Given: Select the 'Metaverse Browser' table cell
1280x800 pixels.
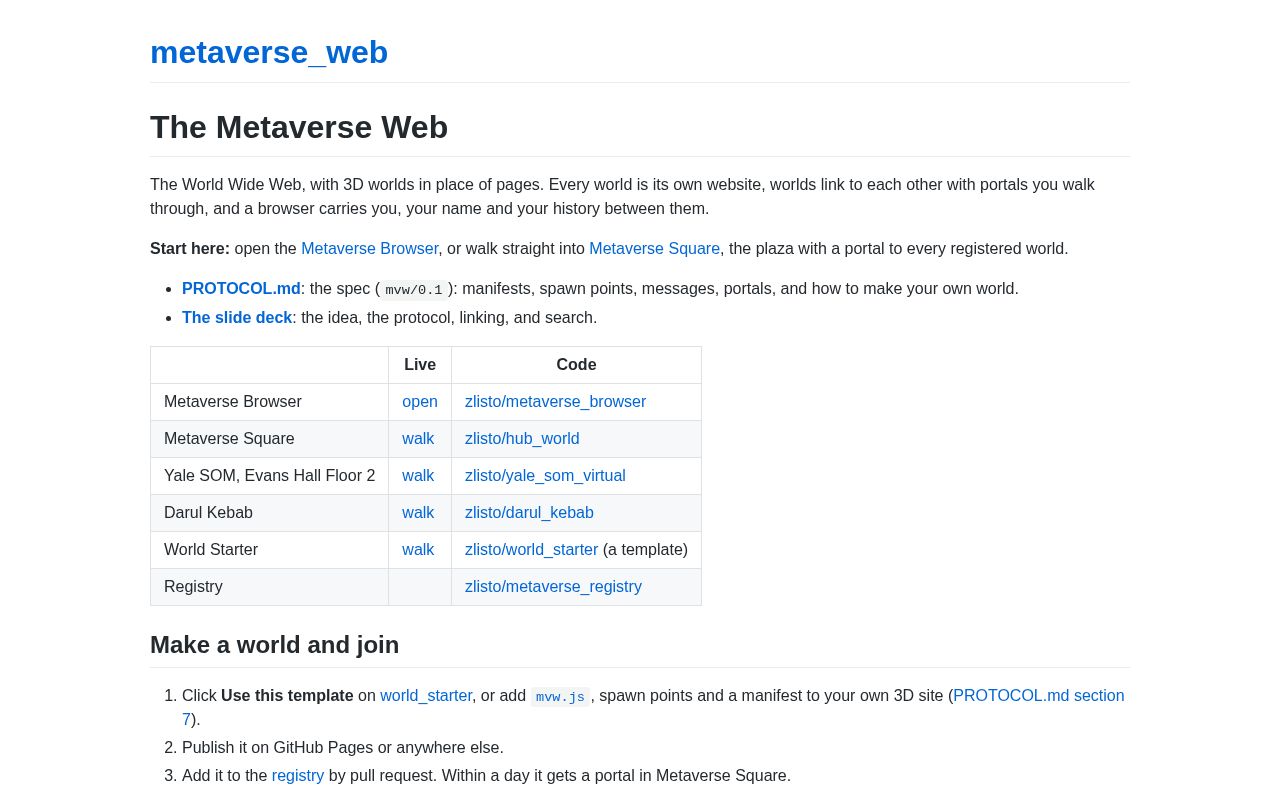Looking at the screenshot, I should click(x=269, y=402).
